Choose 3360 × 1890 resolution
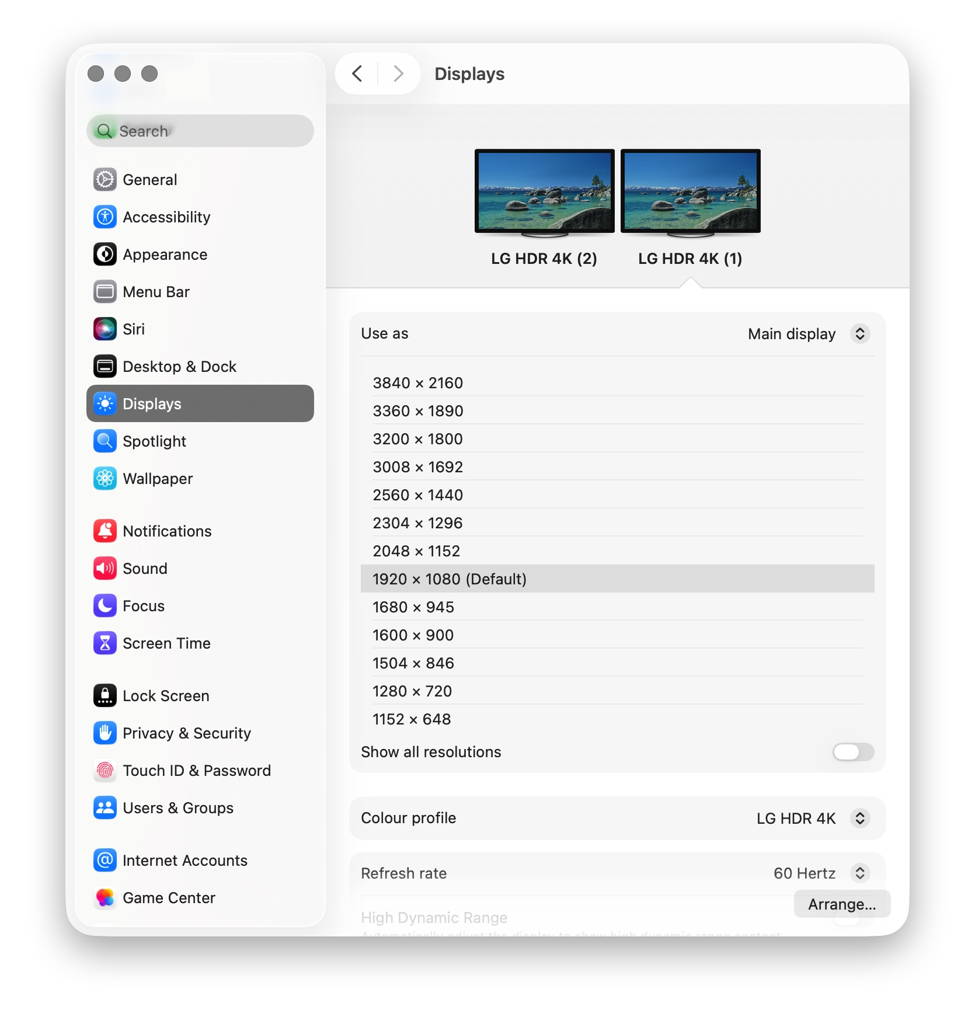975x1024 pixels. pyautogui.click(x=617, y=411)
